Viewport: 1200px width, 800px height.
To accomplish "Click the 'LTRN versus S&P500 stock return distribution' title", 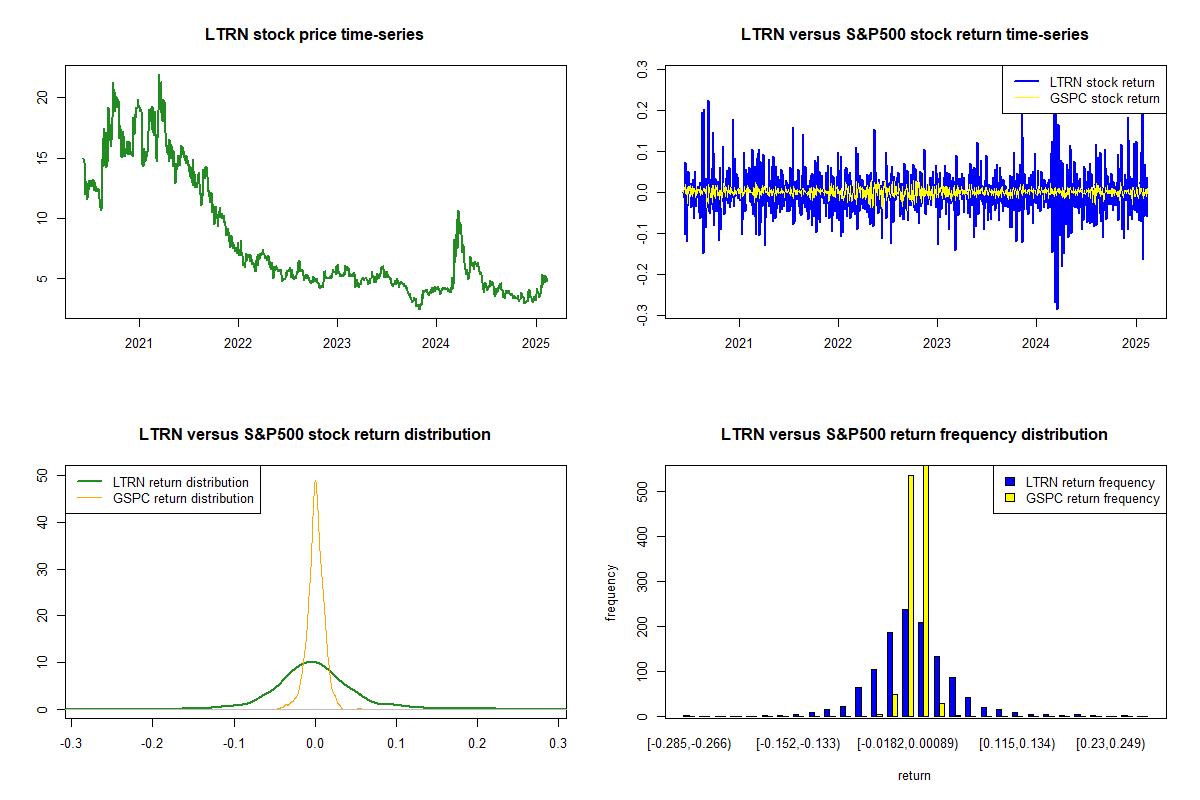I will (x=314, y=435).
